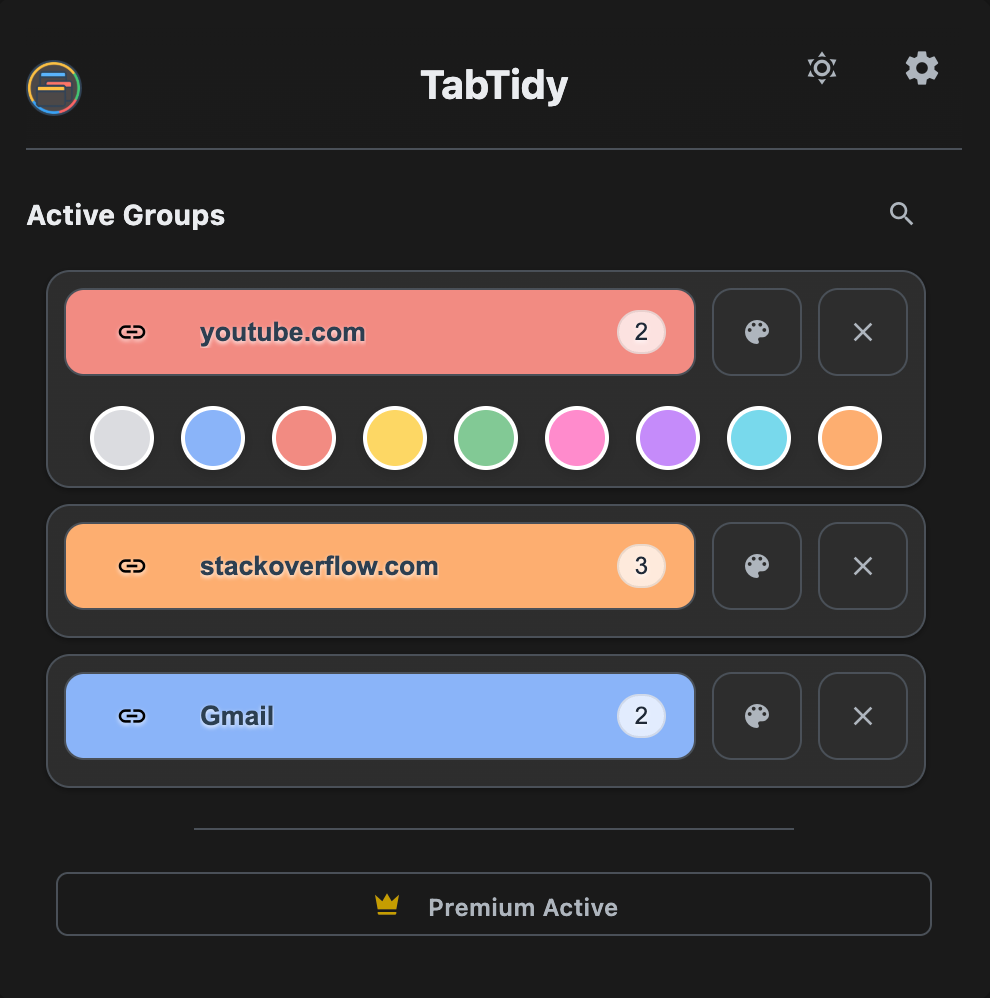The image size is (990, 998).
Task: Click the Premium Active button
Action: click(x=494, y=904)
